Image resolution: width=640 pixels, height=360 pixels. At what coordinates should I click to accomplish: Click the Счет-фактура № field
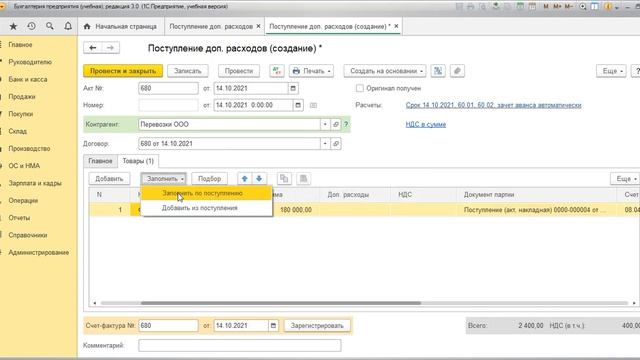point(168,326)
